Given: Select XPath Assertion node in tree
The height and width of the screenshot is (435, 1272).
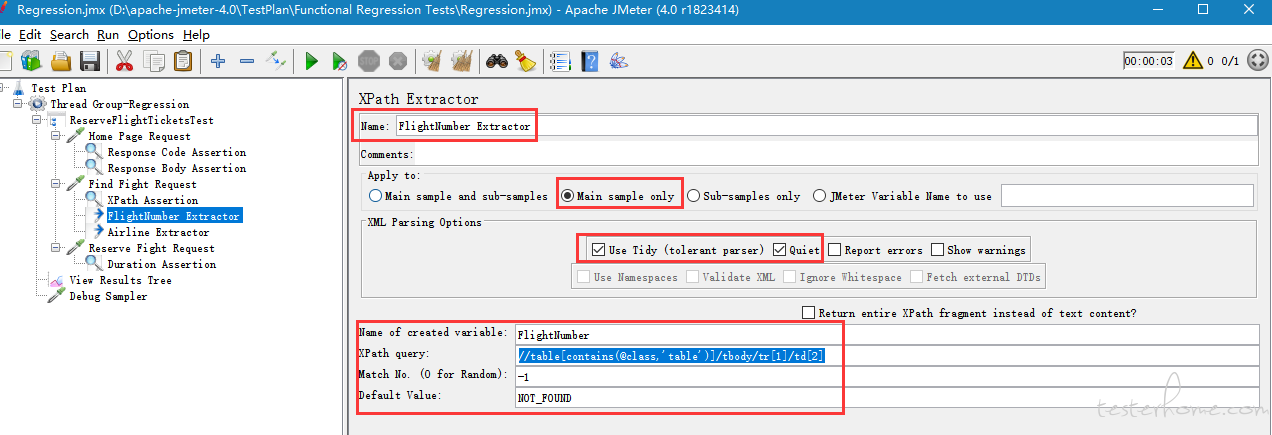Looking at the screenshot, I should pos(153,200).
